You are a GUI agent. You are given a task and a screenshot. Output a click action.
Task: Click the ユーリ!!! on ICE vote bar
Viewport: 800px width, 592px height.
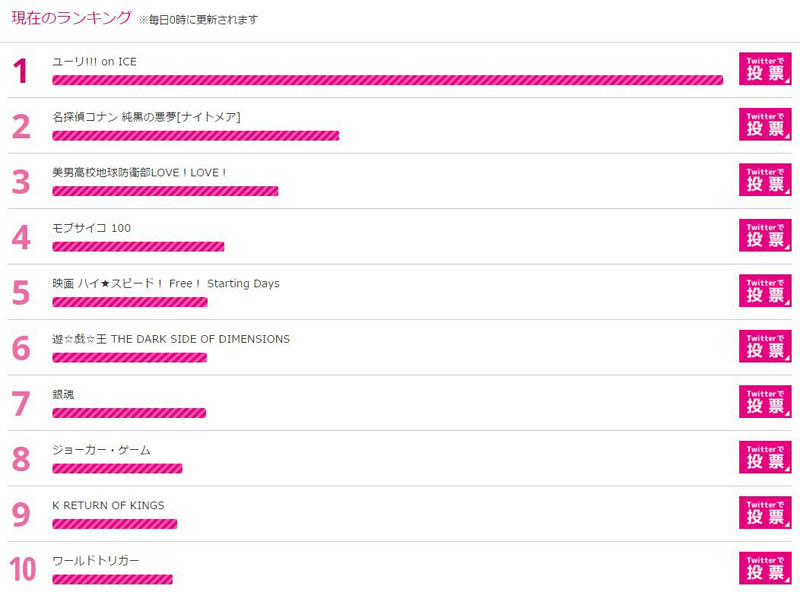[x=387, y=80]
